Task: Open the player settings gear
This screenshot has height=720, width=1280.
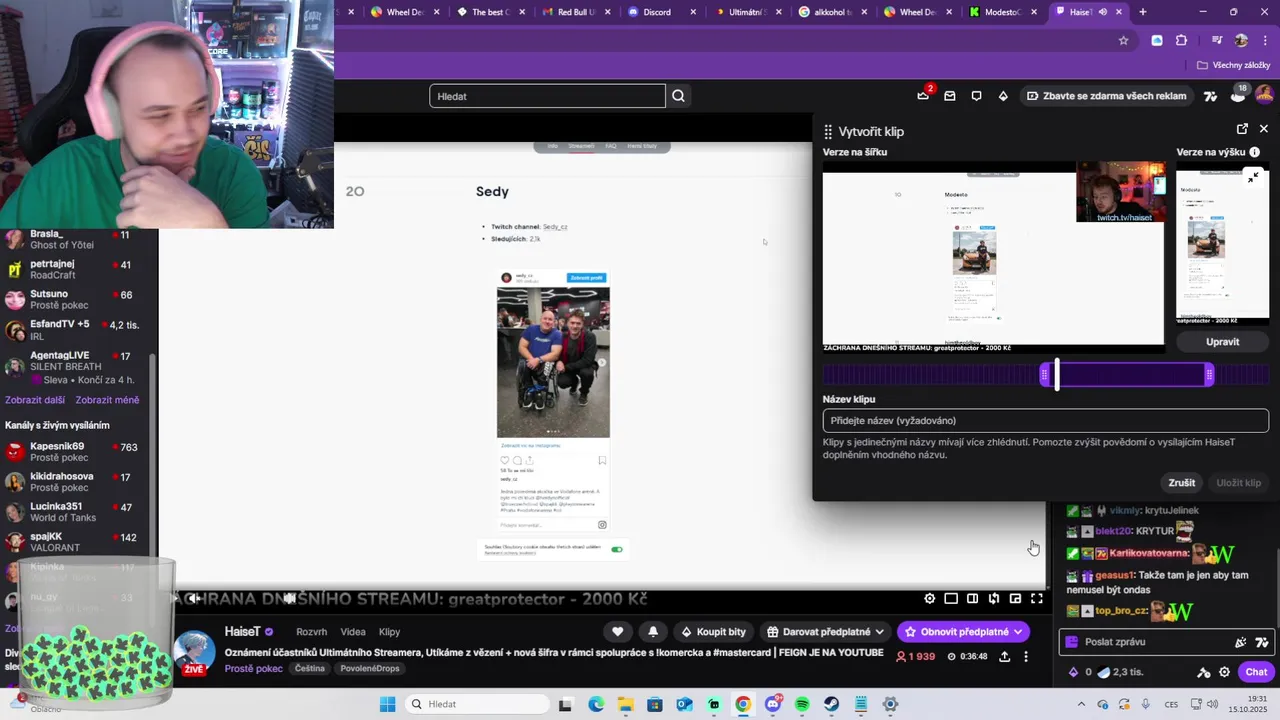Action: 930,599
